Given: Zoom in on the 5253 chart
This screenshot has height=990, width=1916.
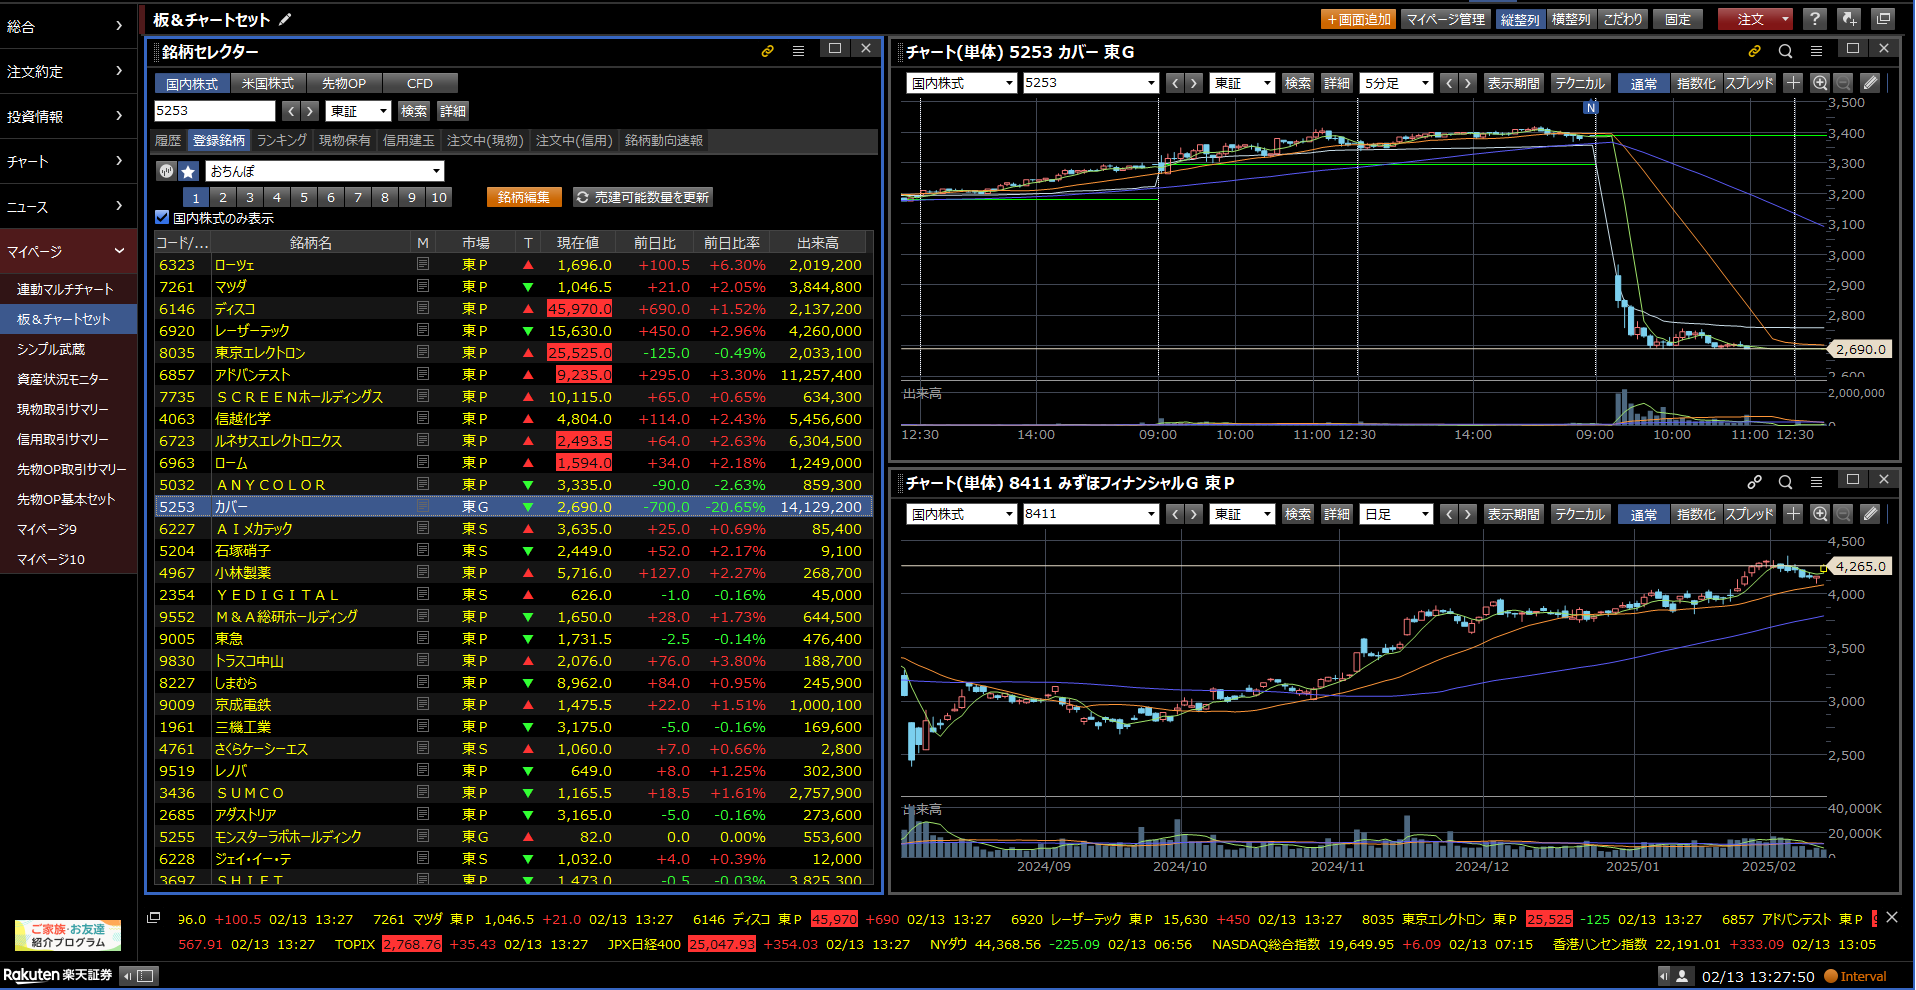Looking at the screenshot, I should [x=1820, y=83].
